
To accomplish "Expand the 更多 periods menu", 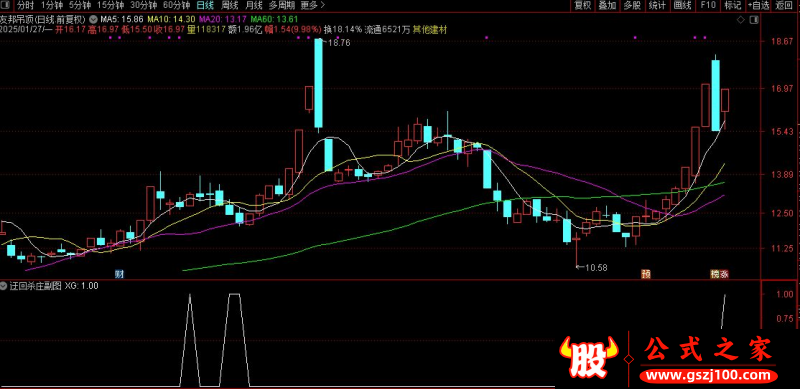I will tap(309, 6).
